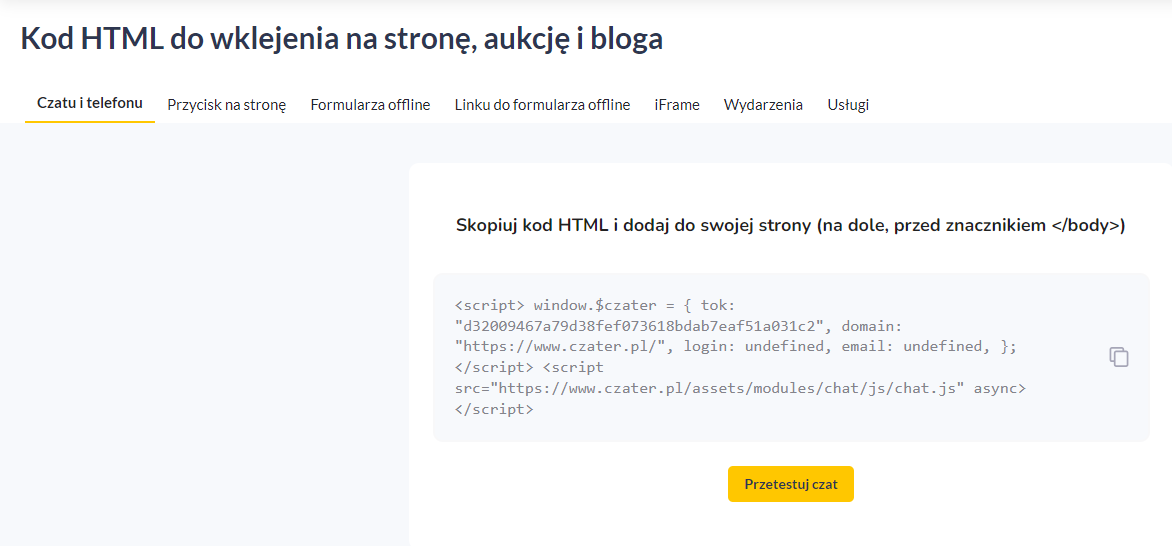Screen dimensions: 1172x546
Task: Select the Formularza offline tab
Action: [370, 105]
